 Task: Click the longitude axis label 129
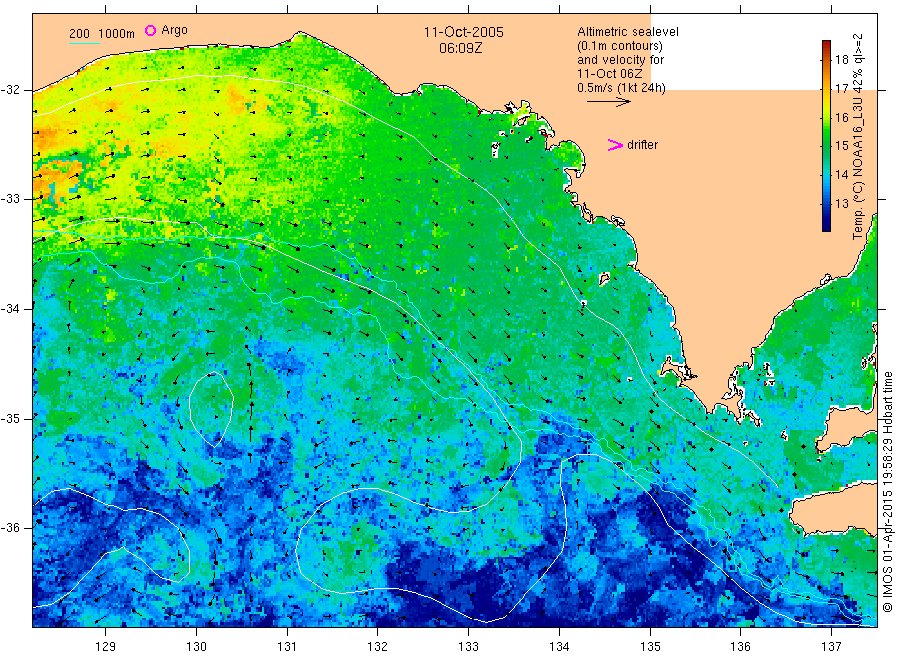(x=106, y=647)
